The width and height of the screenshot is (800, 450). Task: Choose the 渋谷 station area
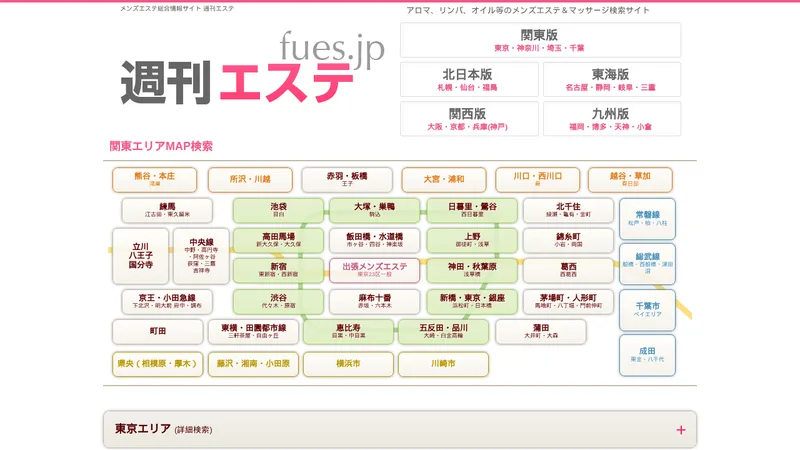click(279, 302)
